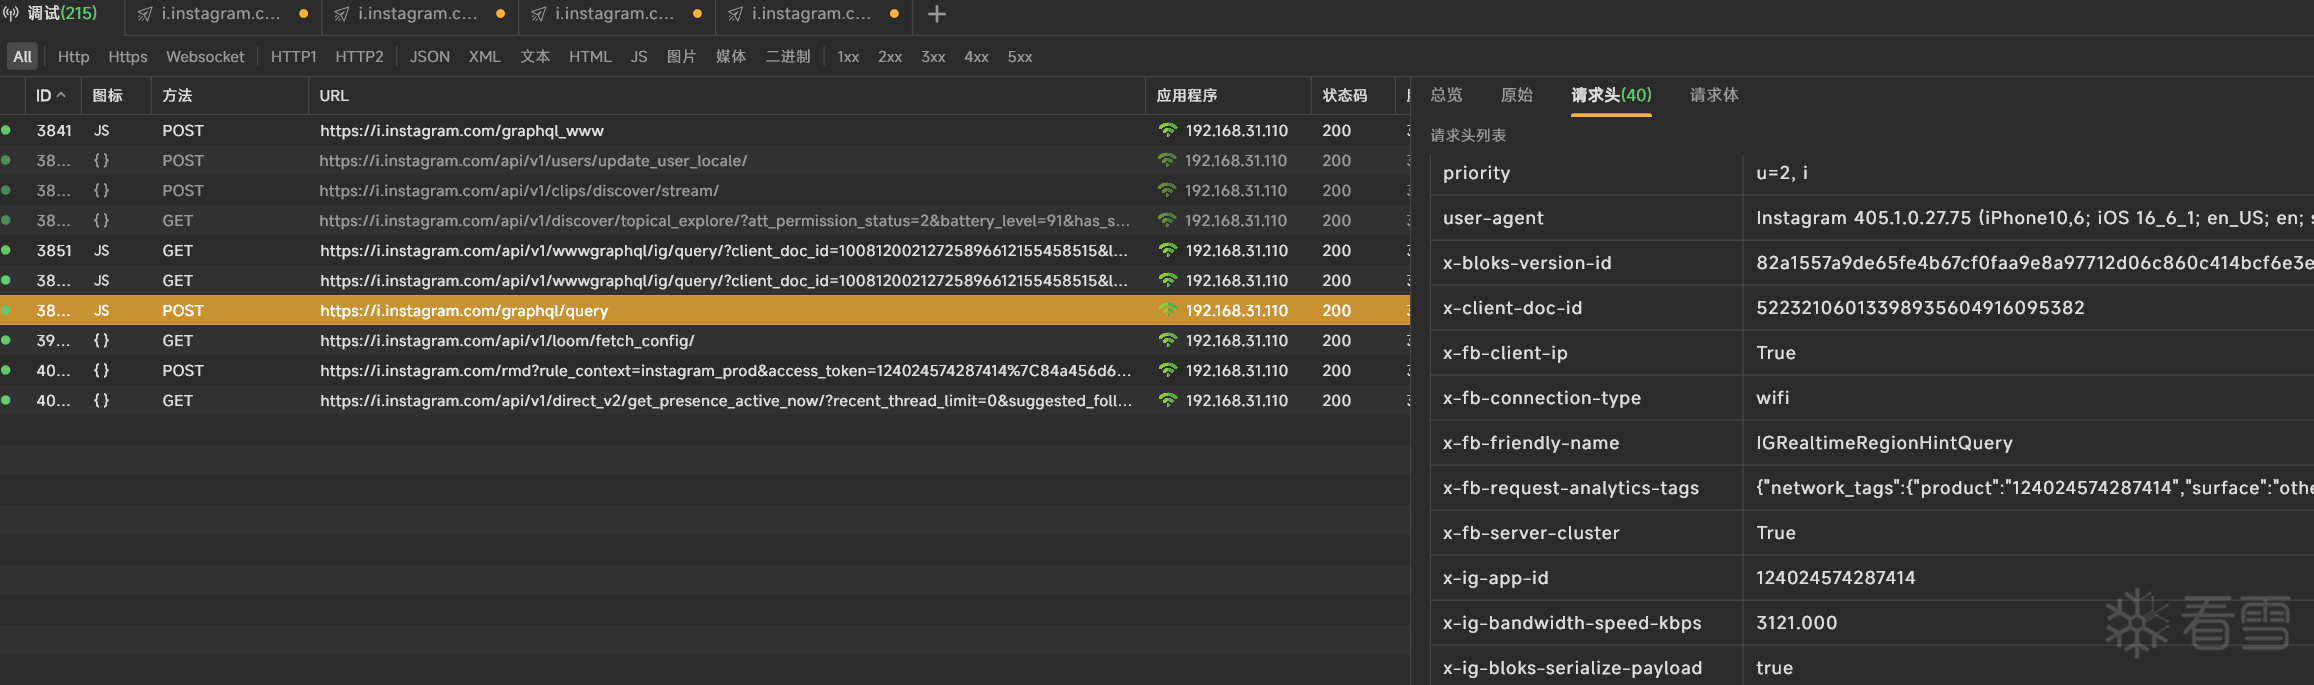Filter by HTML type
The width and height of the screenshot is (2314, 685).
pyautogui.click(x=590, y=57)
